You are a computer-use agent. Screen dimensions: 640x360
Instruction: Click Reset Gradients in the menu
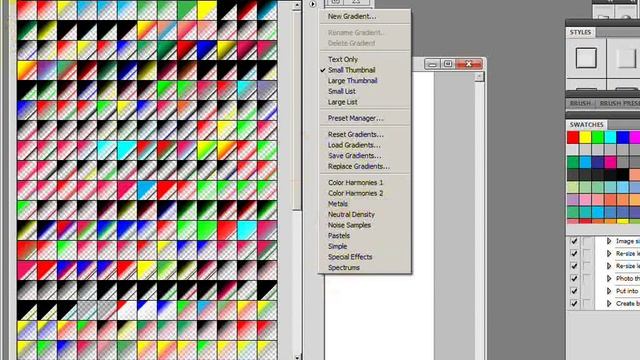[x=356, y=134]
